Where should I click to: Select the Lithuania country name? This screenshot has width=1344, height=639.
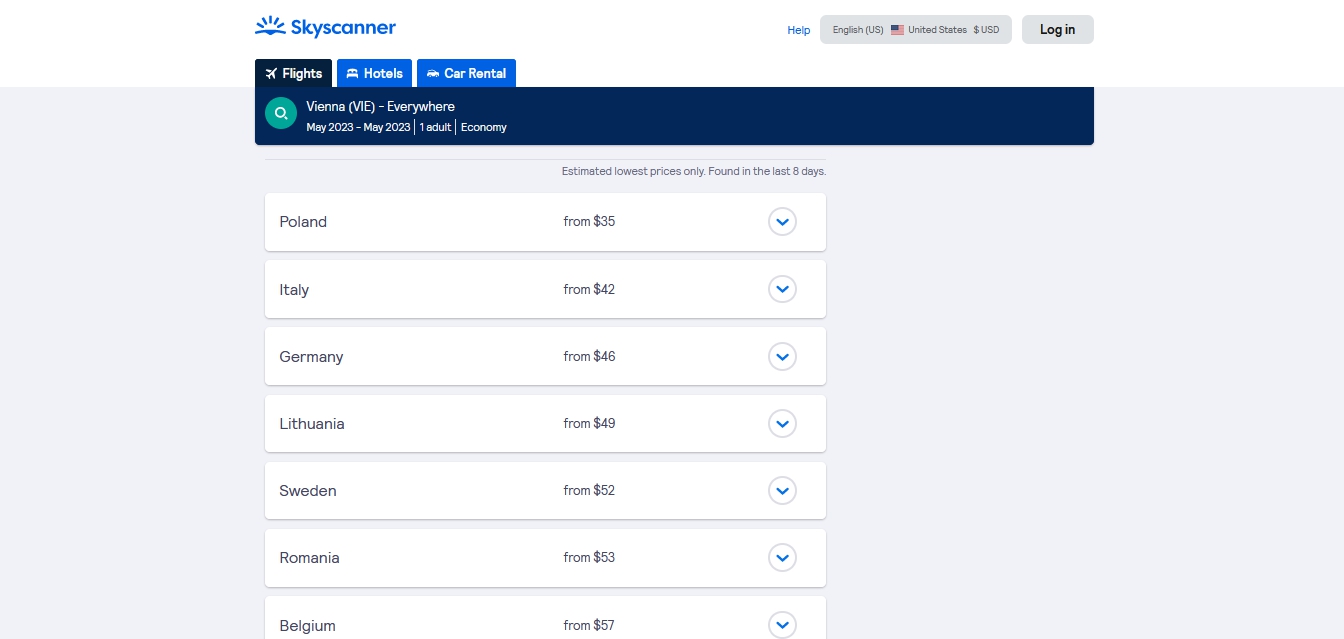click(312, 423)
